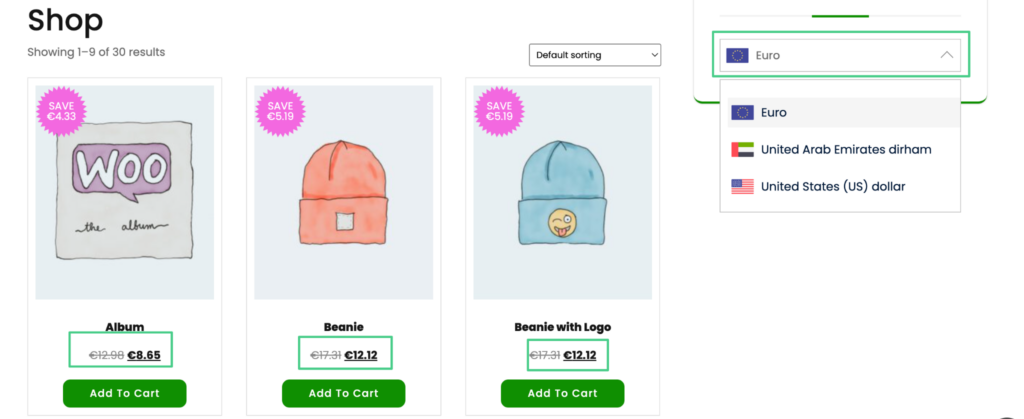Click the UAE flag icon in list
This screenshot has height=419, width=1024.
pos(742,149)
